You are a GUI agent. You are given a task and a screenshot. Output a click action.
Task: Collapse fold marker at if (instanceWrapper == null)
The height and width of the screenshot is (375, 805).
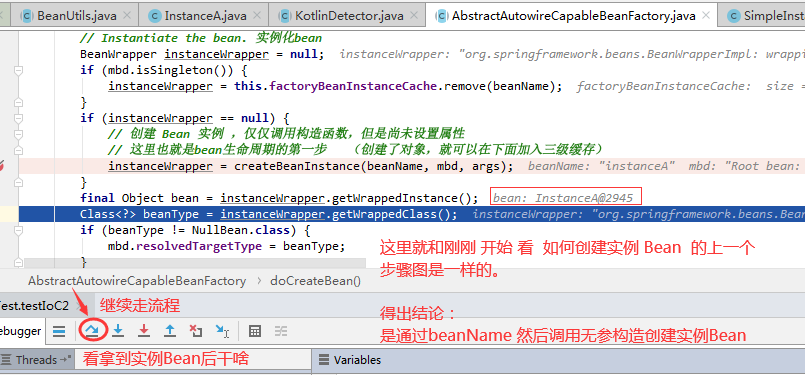18,118
